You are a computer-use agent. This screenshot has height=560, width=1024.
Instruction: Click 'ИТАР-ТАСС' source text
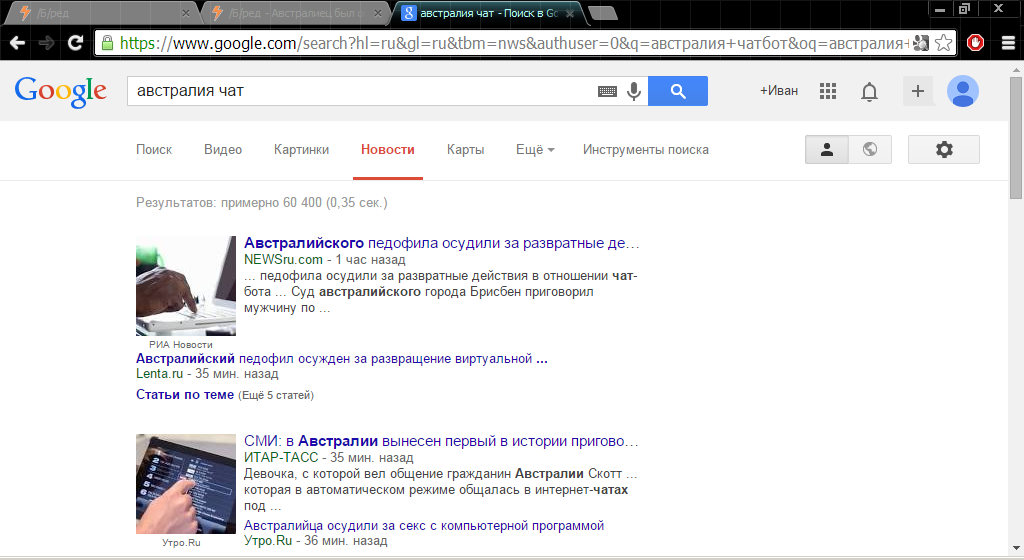pos(281,458)
